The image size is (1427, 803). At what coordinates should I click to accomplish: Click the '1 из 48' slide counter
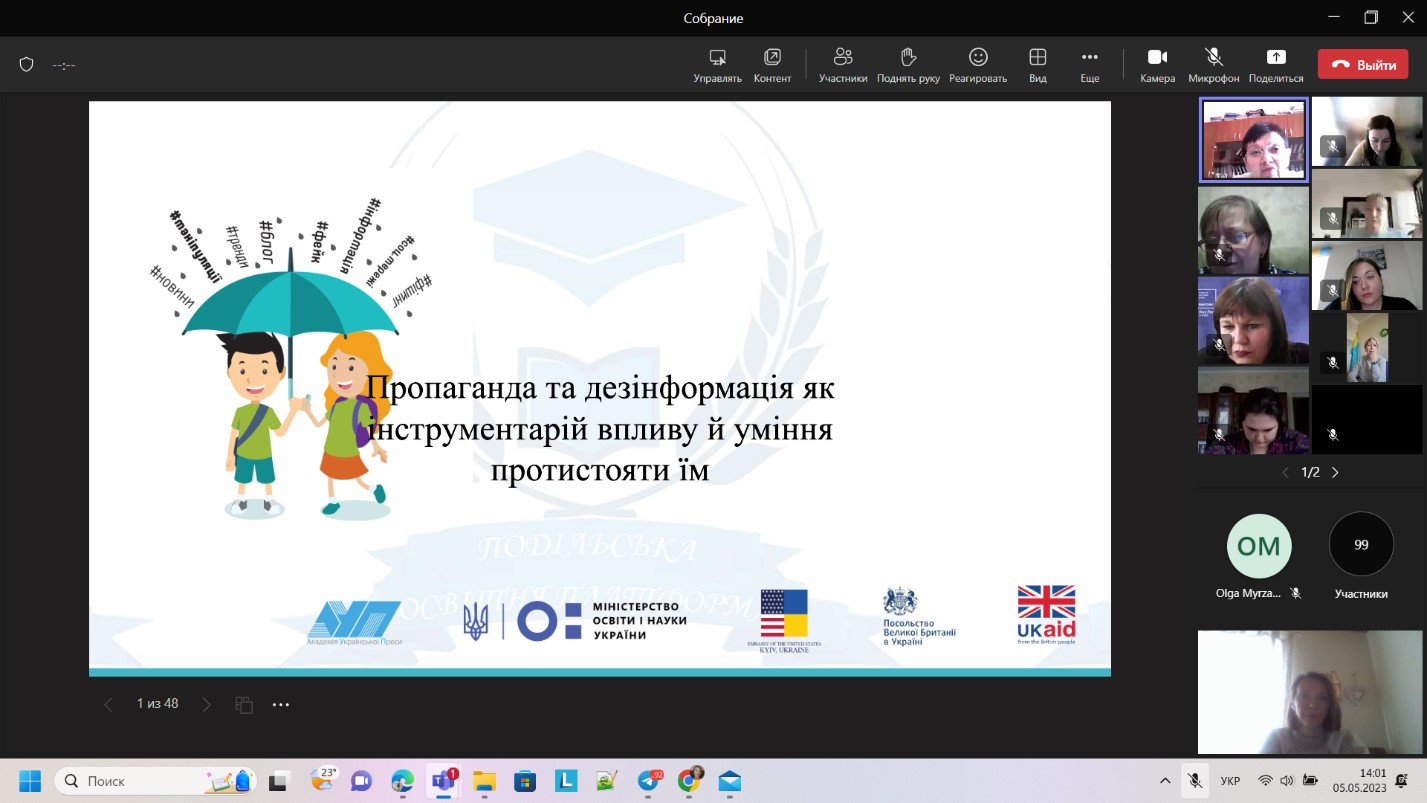[x=158, y=704]
